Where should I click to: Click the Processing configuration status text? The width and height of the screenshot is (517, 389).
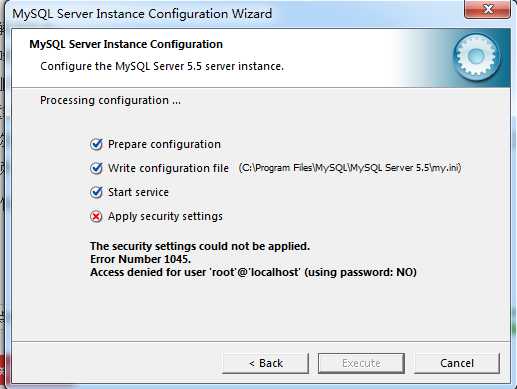110,100
